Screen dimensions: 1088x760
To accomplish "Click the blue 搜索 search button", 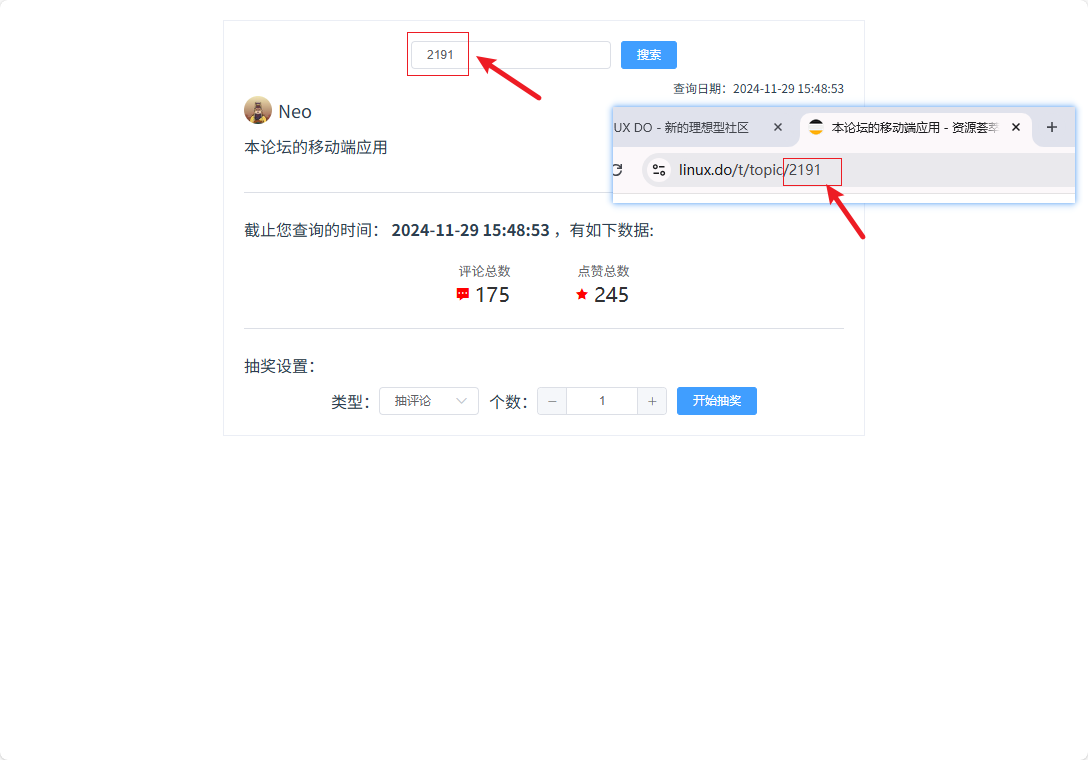I will pos(648,55).
